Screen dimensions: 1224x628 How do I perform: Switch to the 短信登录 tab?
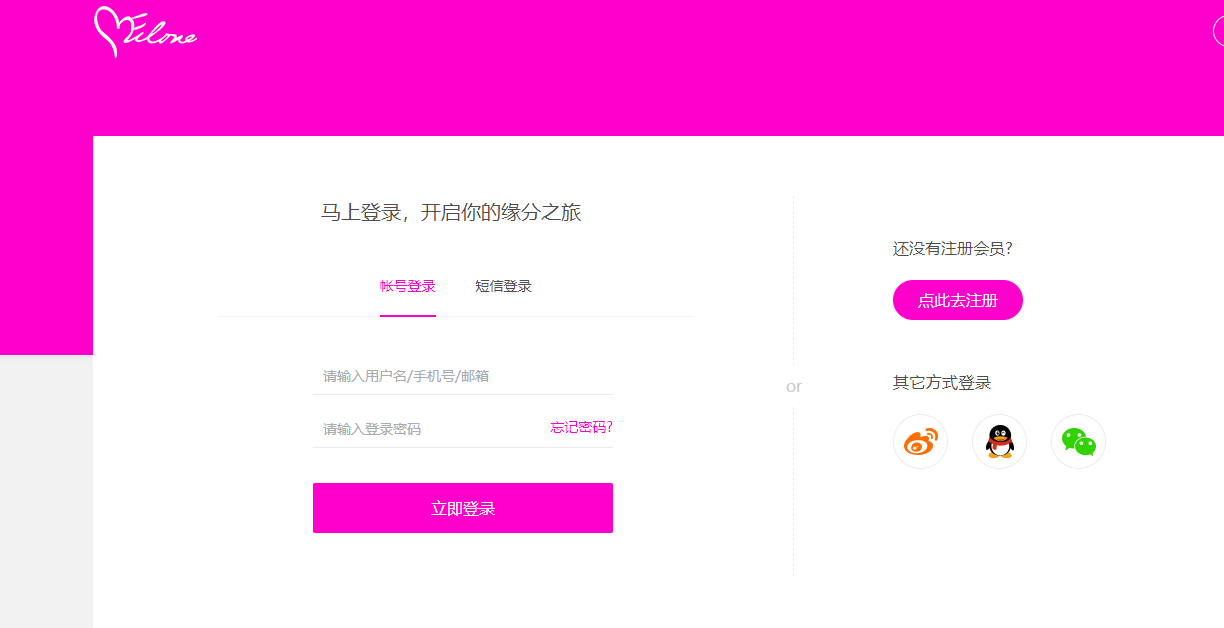pyautogui.click(x=503, y=286)
